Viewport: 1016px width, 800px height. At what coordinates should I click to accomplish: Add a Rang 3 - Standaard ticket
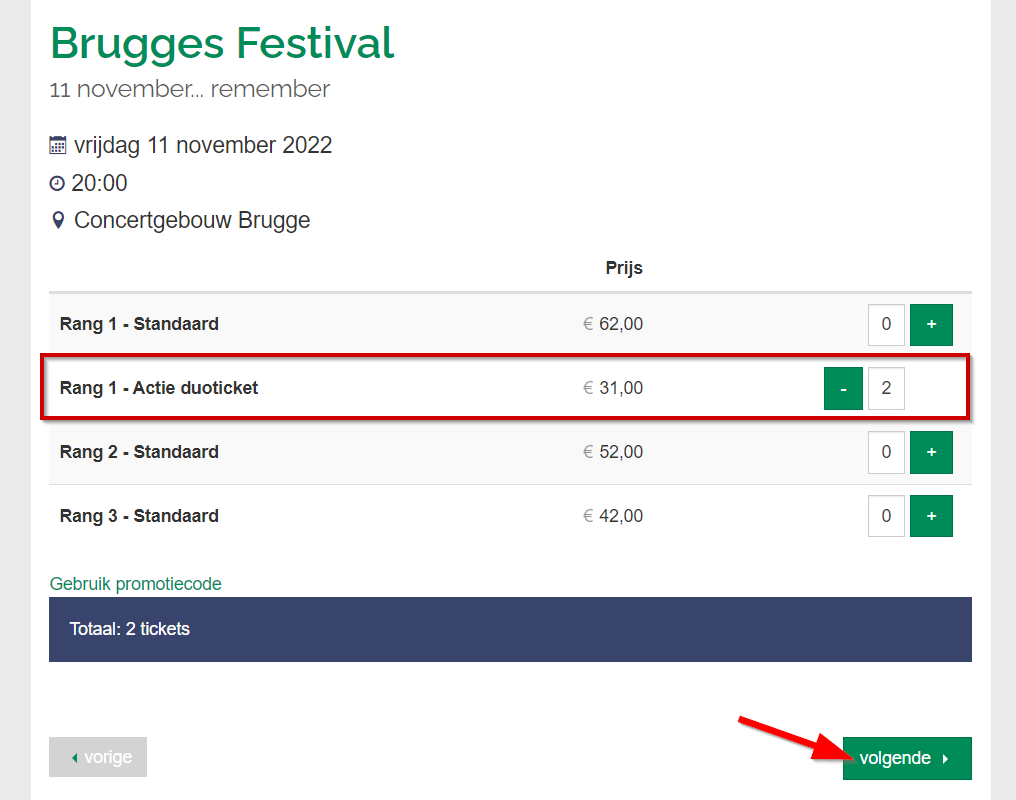[931, 516]
